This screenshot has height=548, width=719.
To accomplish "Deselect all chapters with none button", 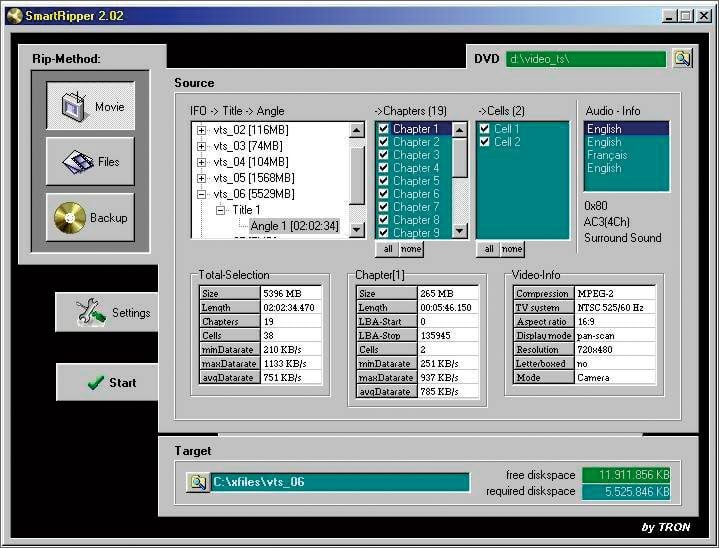I will 411,249.
